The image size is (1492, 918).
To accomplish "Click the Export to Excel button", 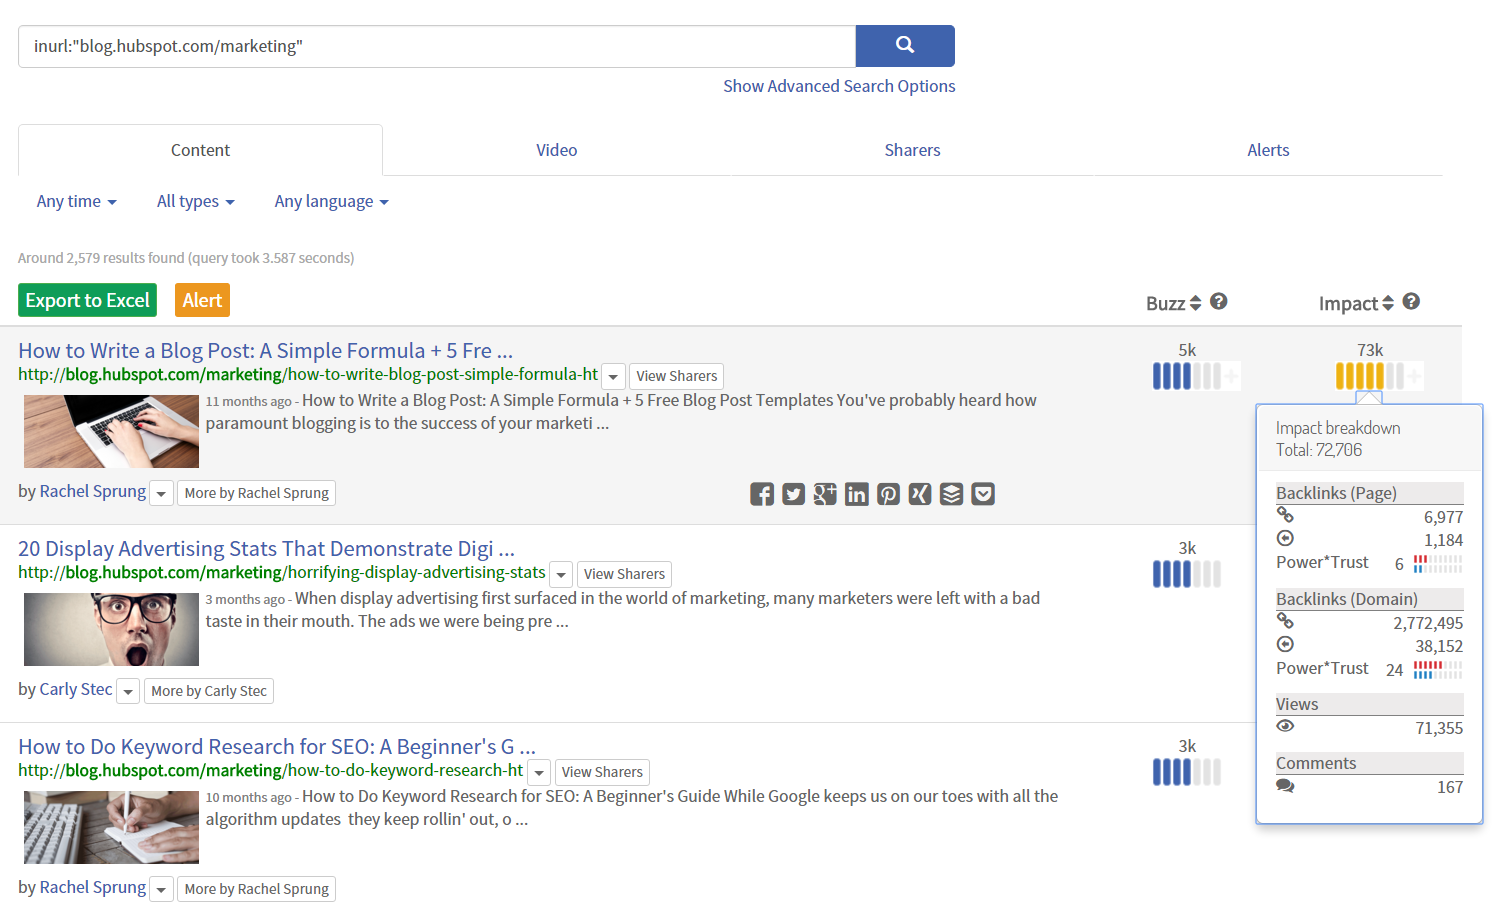I will coord(87,300).
